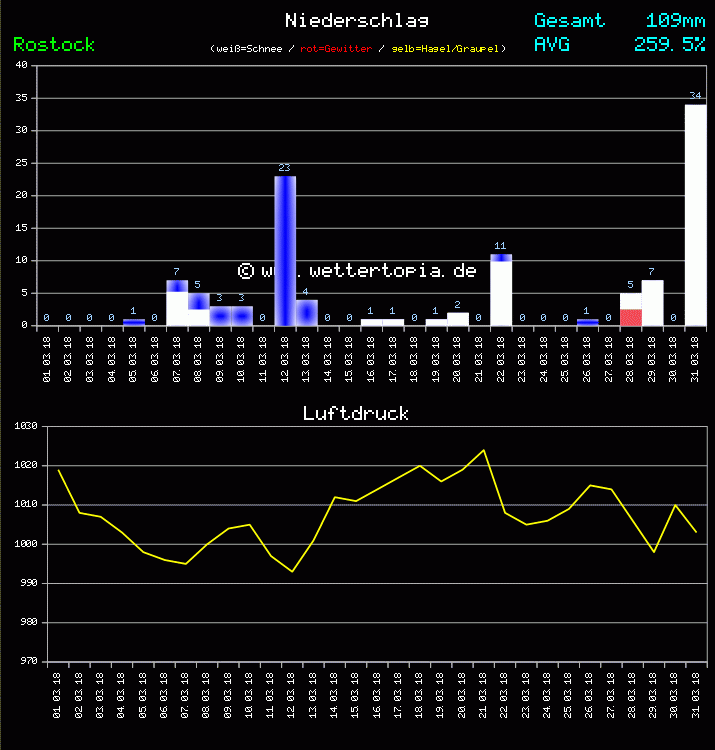This screenshot has height=750, width=715.
Task: Click the white 7 mm bar on 29.03.18
Action: tap(652, 303)
